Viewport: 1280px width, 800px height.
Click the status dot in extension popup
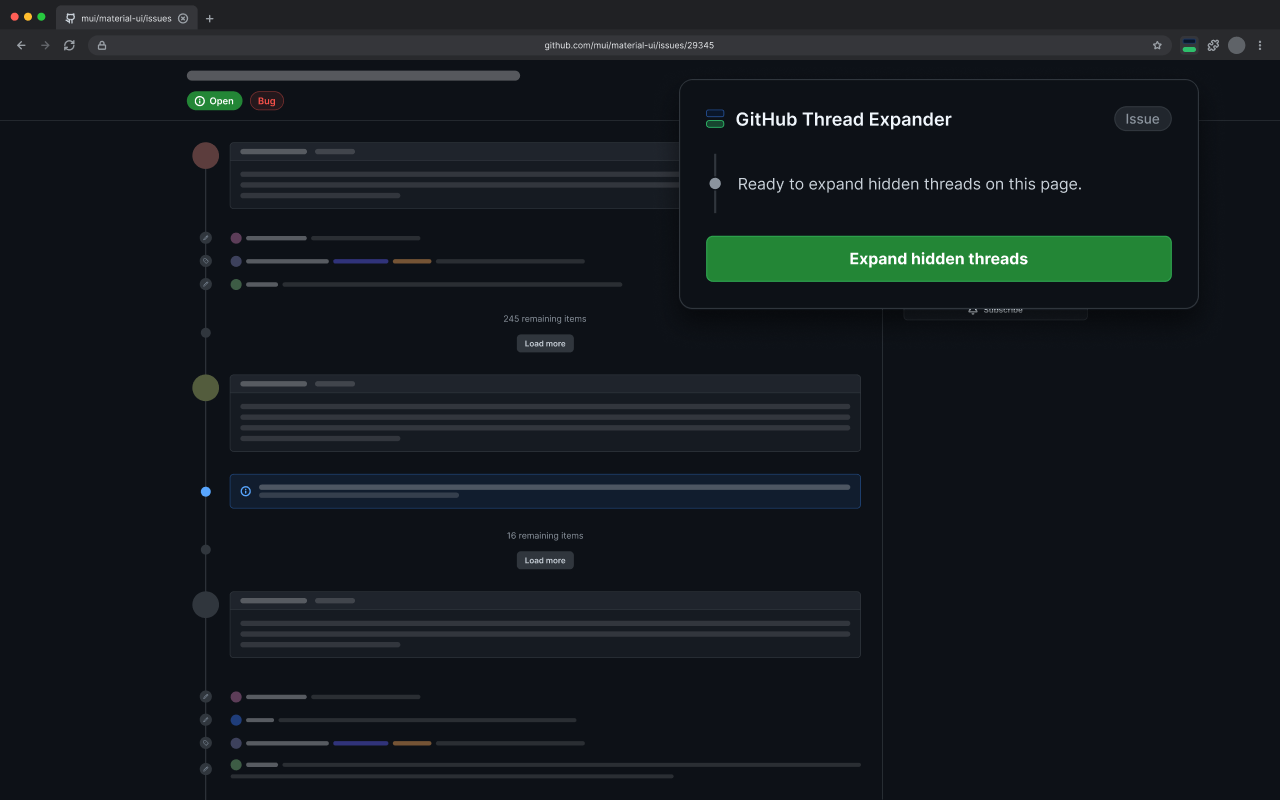[x=715, y=184]
